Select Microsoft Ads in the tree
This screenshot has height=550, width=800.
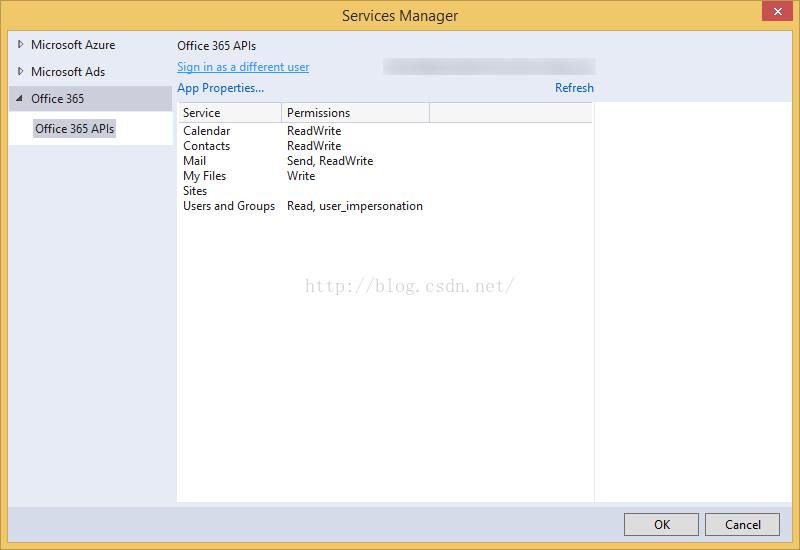[x=68, y=72]
